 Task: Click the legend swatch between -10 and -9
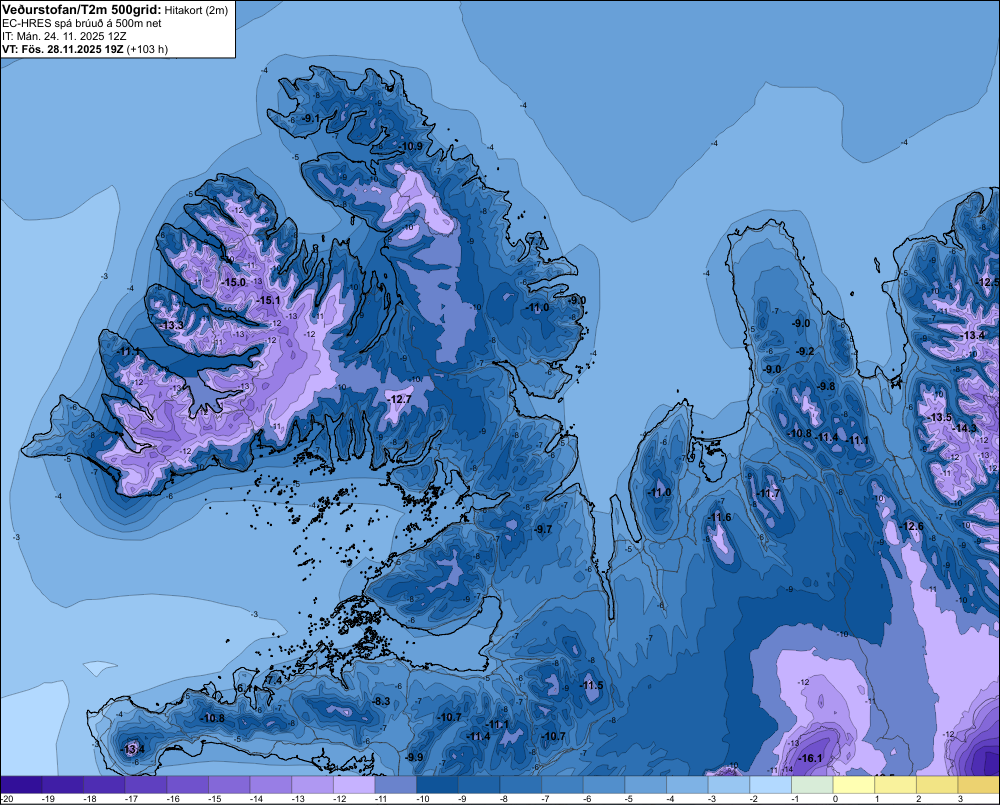pos(438,785)
